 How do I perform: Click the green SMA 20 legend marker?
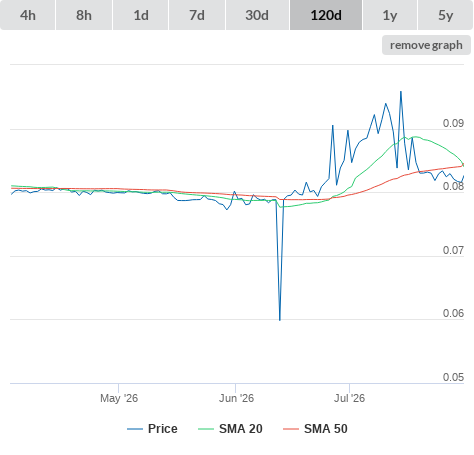206,429
